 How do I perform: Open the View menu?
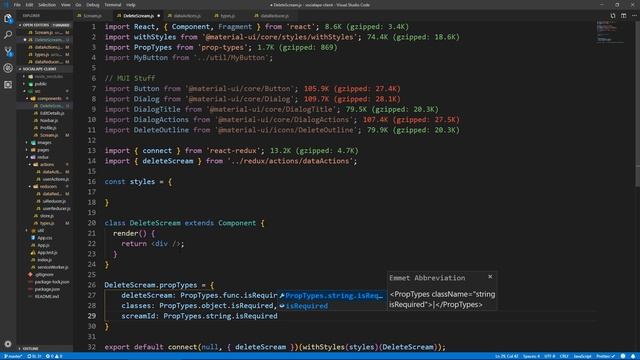pyautogui.click(x=65, y=5)
